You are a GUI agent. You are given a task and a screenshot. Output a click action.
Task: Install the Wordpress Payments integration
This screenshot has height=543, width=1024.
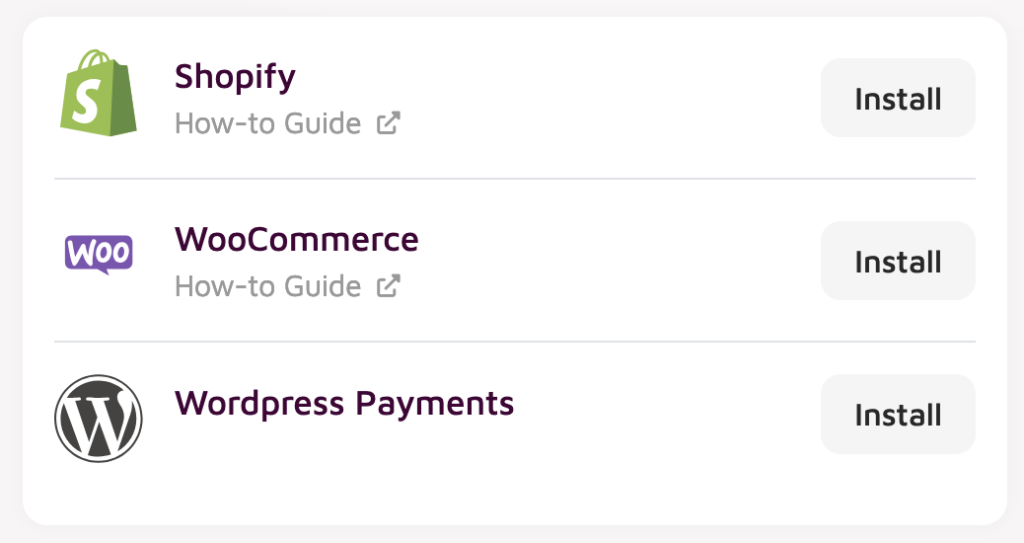pos(898,414)
